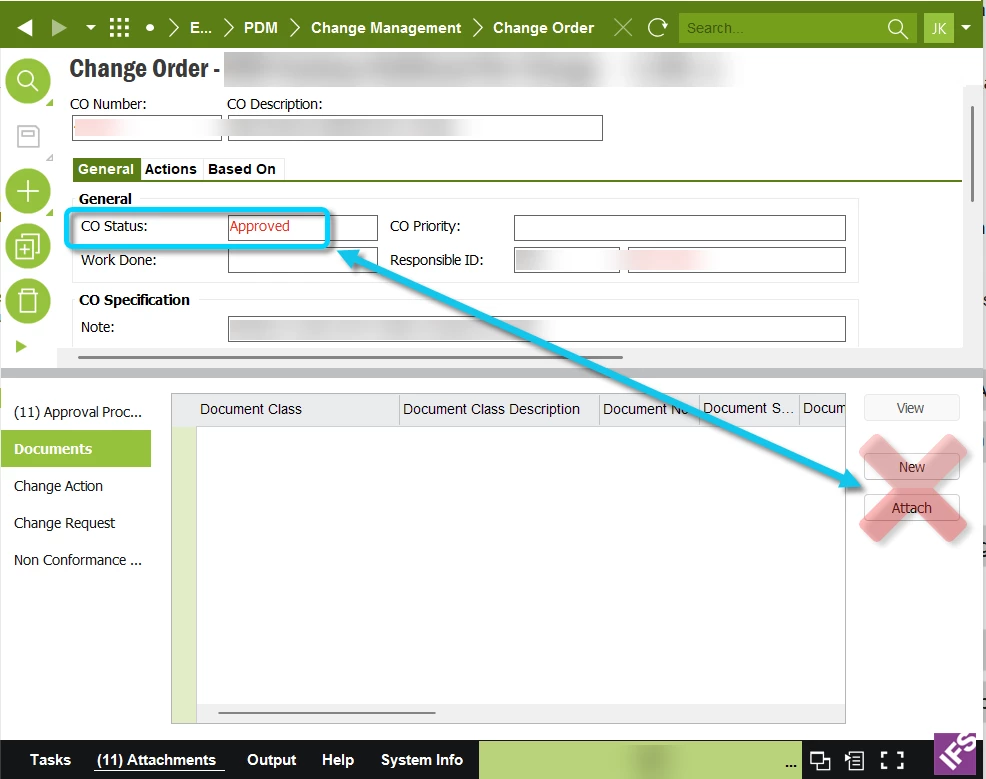Click the CO Priority input field
Image resolution: width=986 pixels, height=779 pixels.
point(680,228)
